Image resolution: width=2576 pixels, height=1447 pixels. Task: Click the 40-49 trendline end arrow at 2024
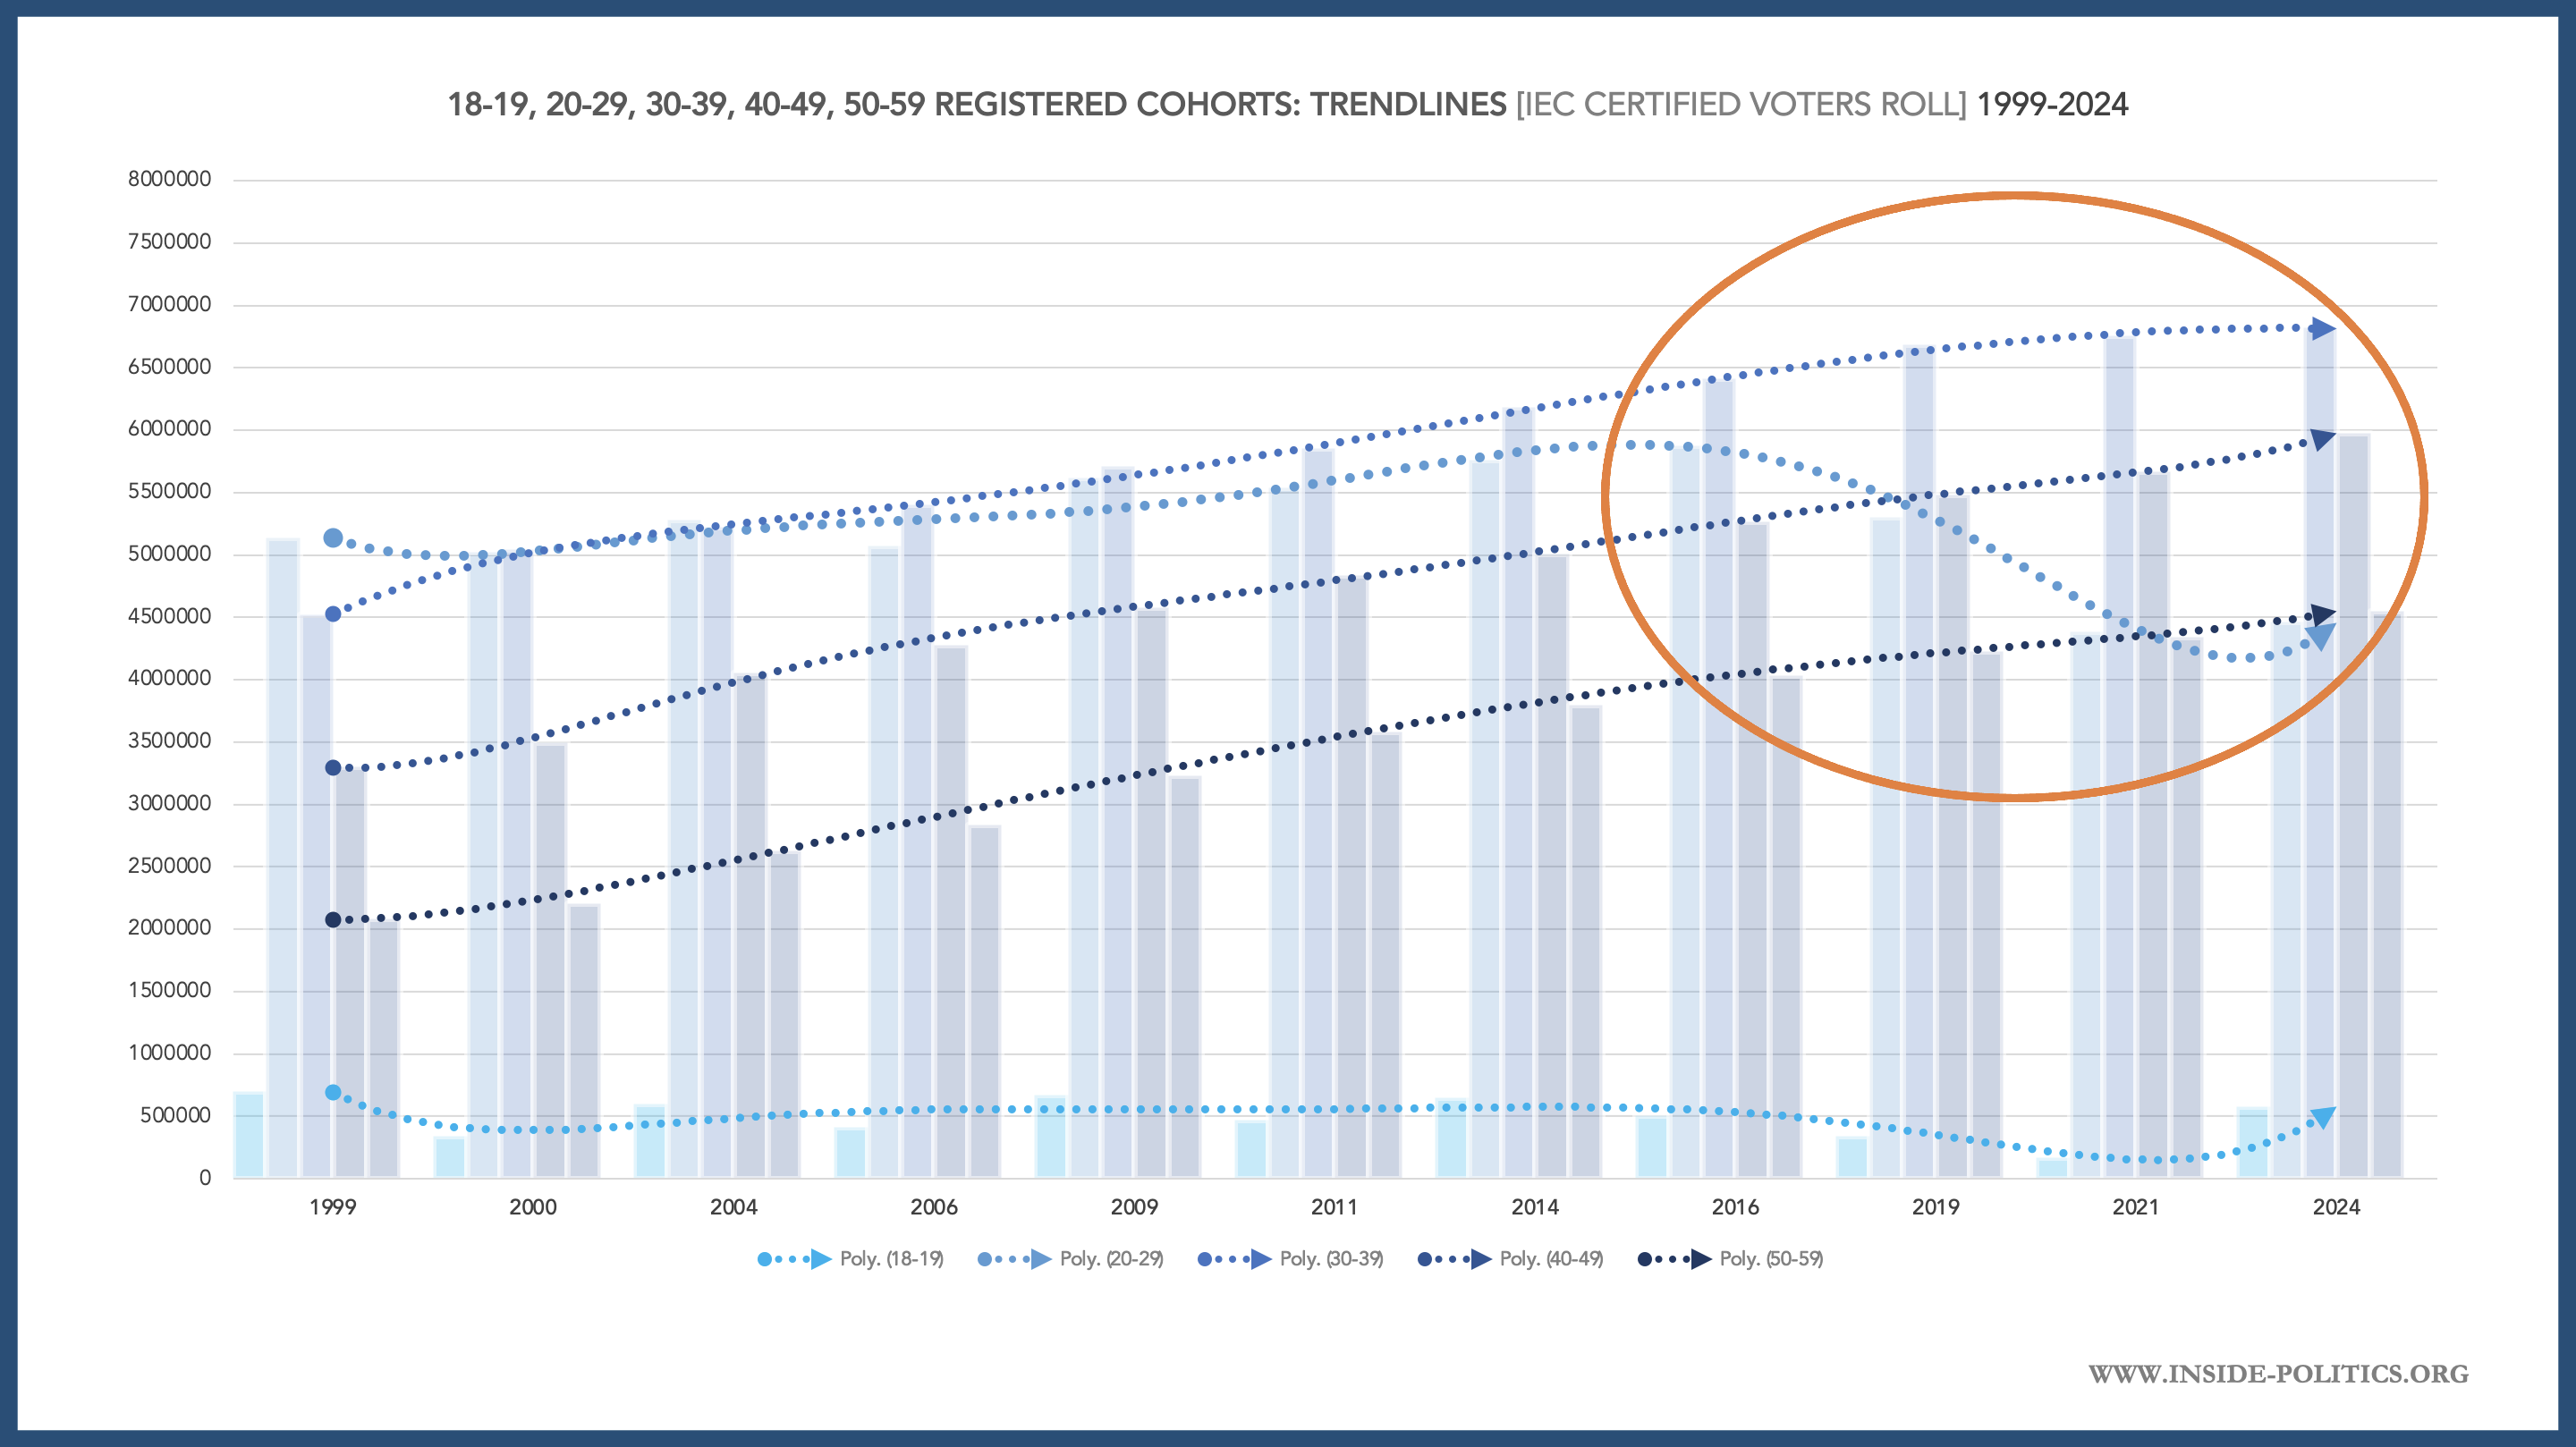(x=2322, y=440)
